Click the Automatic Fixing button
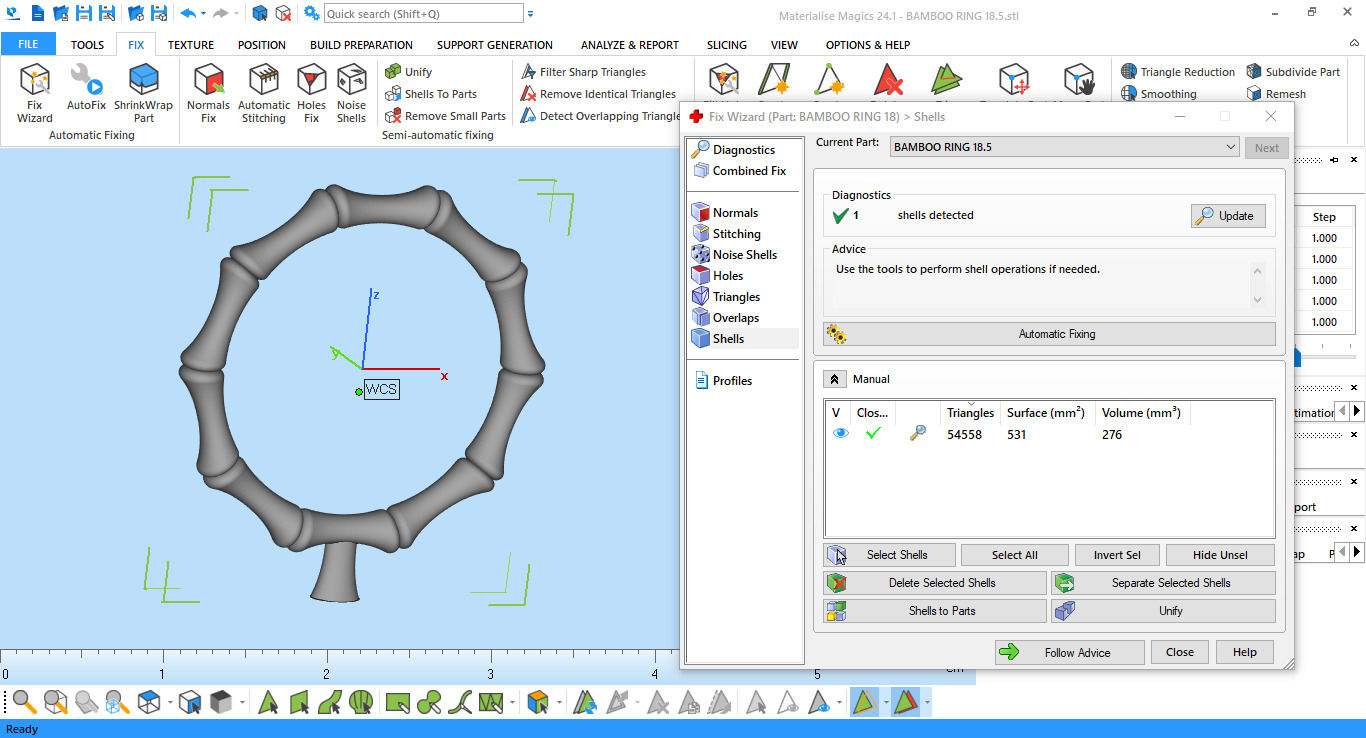Image resolution: width=1366 pixels, height=738 pixels. point(1049,334)
